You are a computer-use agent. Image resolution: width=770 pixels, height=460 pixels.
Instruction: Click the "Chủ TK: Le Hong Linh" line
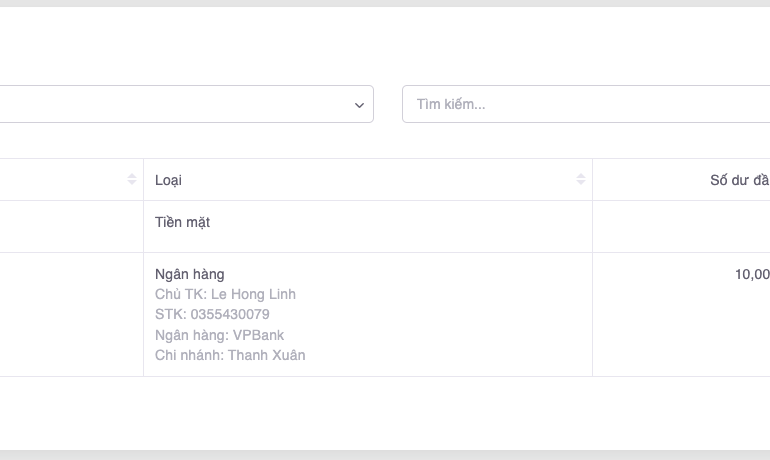point(225,294)
